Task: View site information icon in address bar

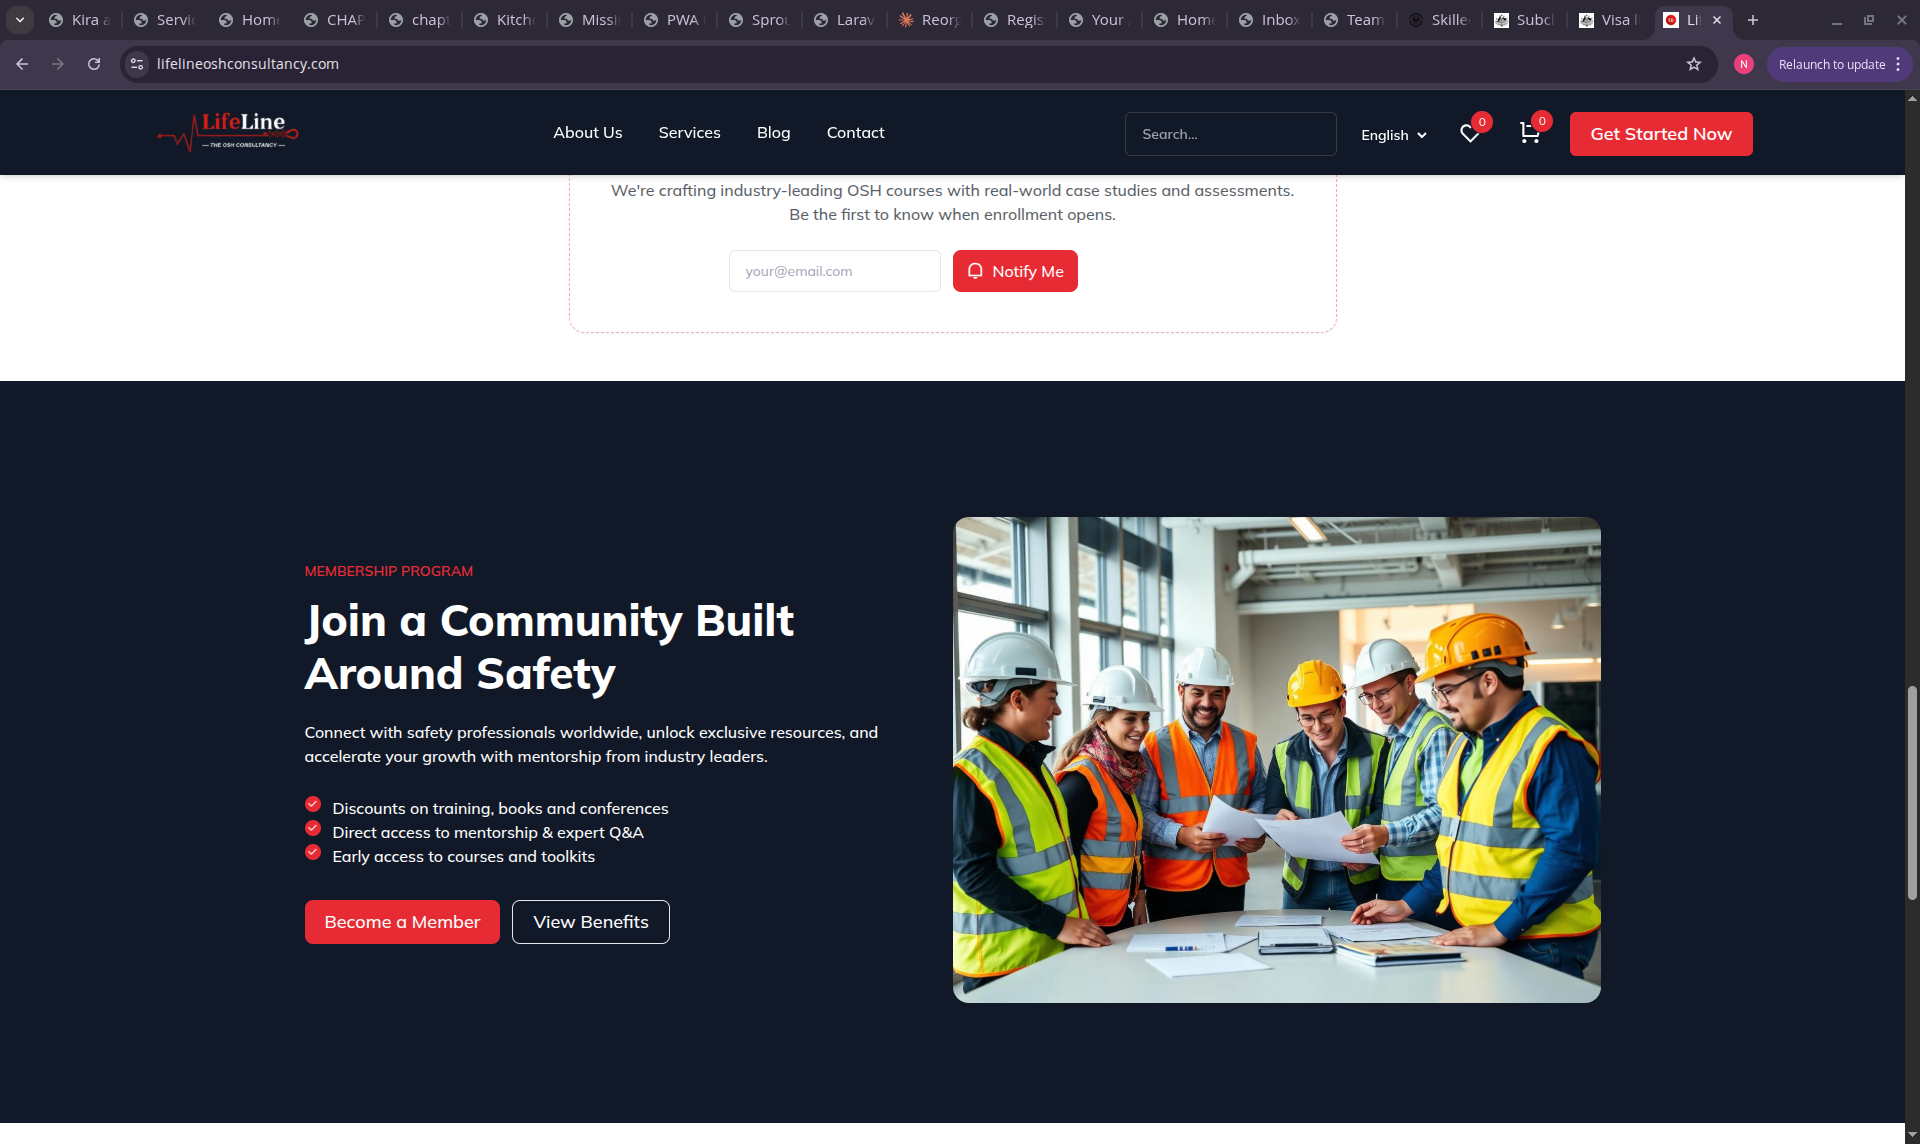Action: click(x=137, y=64)
